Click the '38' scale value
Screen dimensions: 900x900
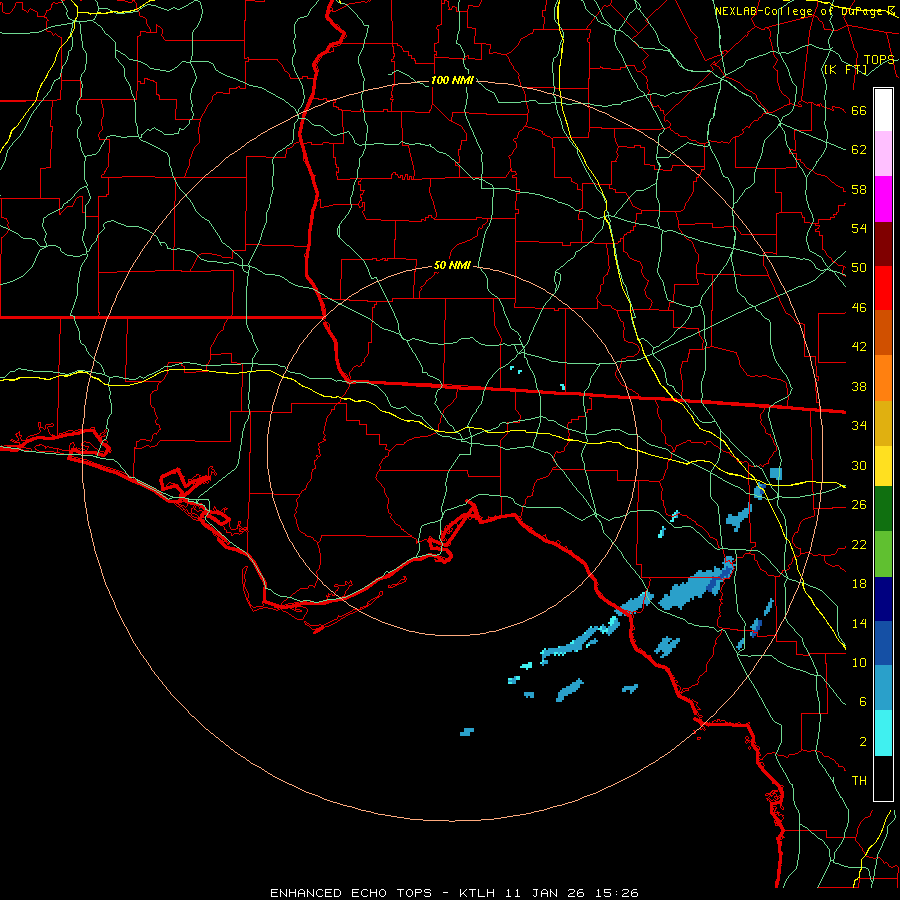click(x=859, y=387)
